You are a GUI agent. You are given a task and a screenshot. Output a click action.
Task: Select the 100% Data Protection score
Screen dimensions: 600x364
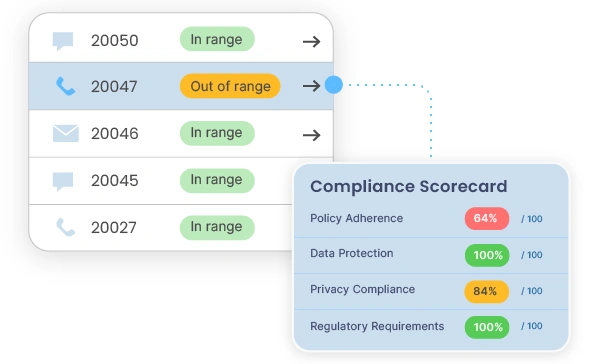pos(487,255)
